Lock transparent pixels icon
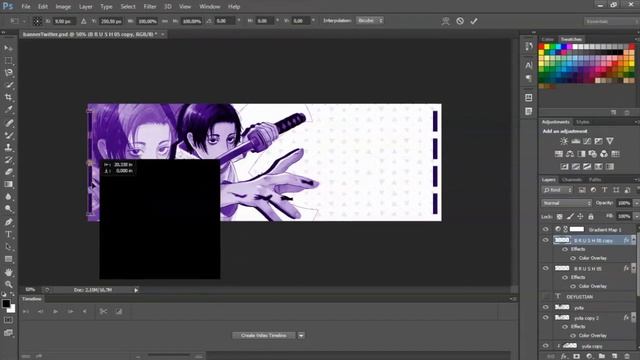This screenshot has height=360, width=640. 560,216
